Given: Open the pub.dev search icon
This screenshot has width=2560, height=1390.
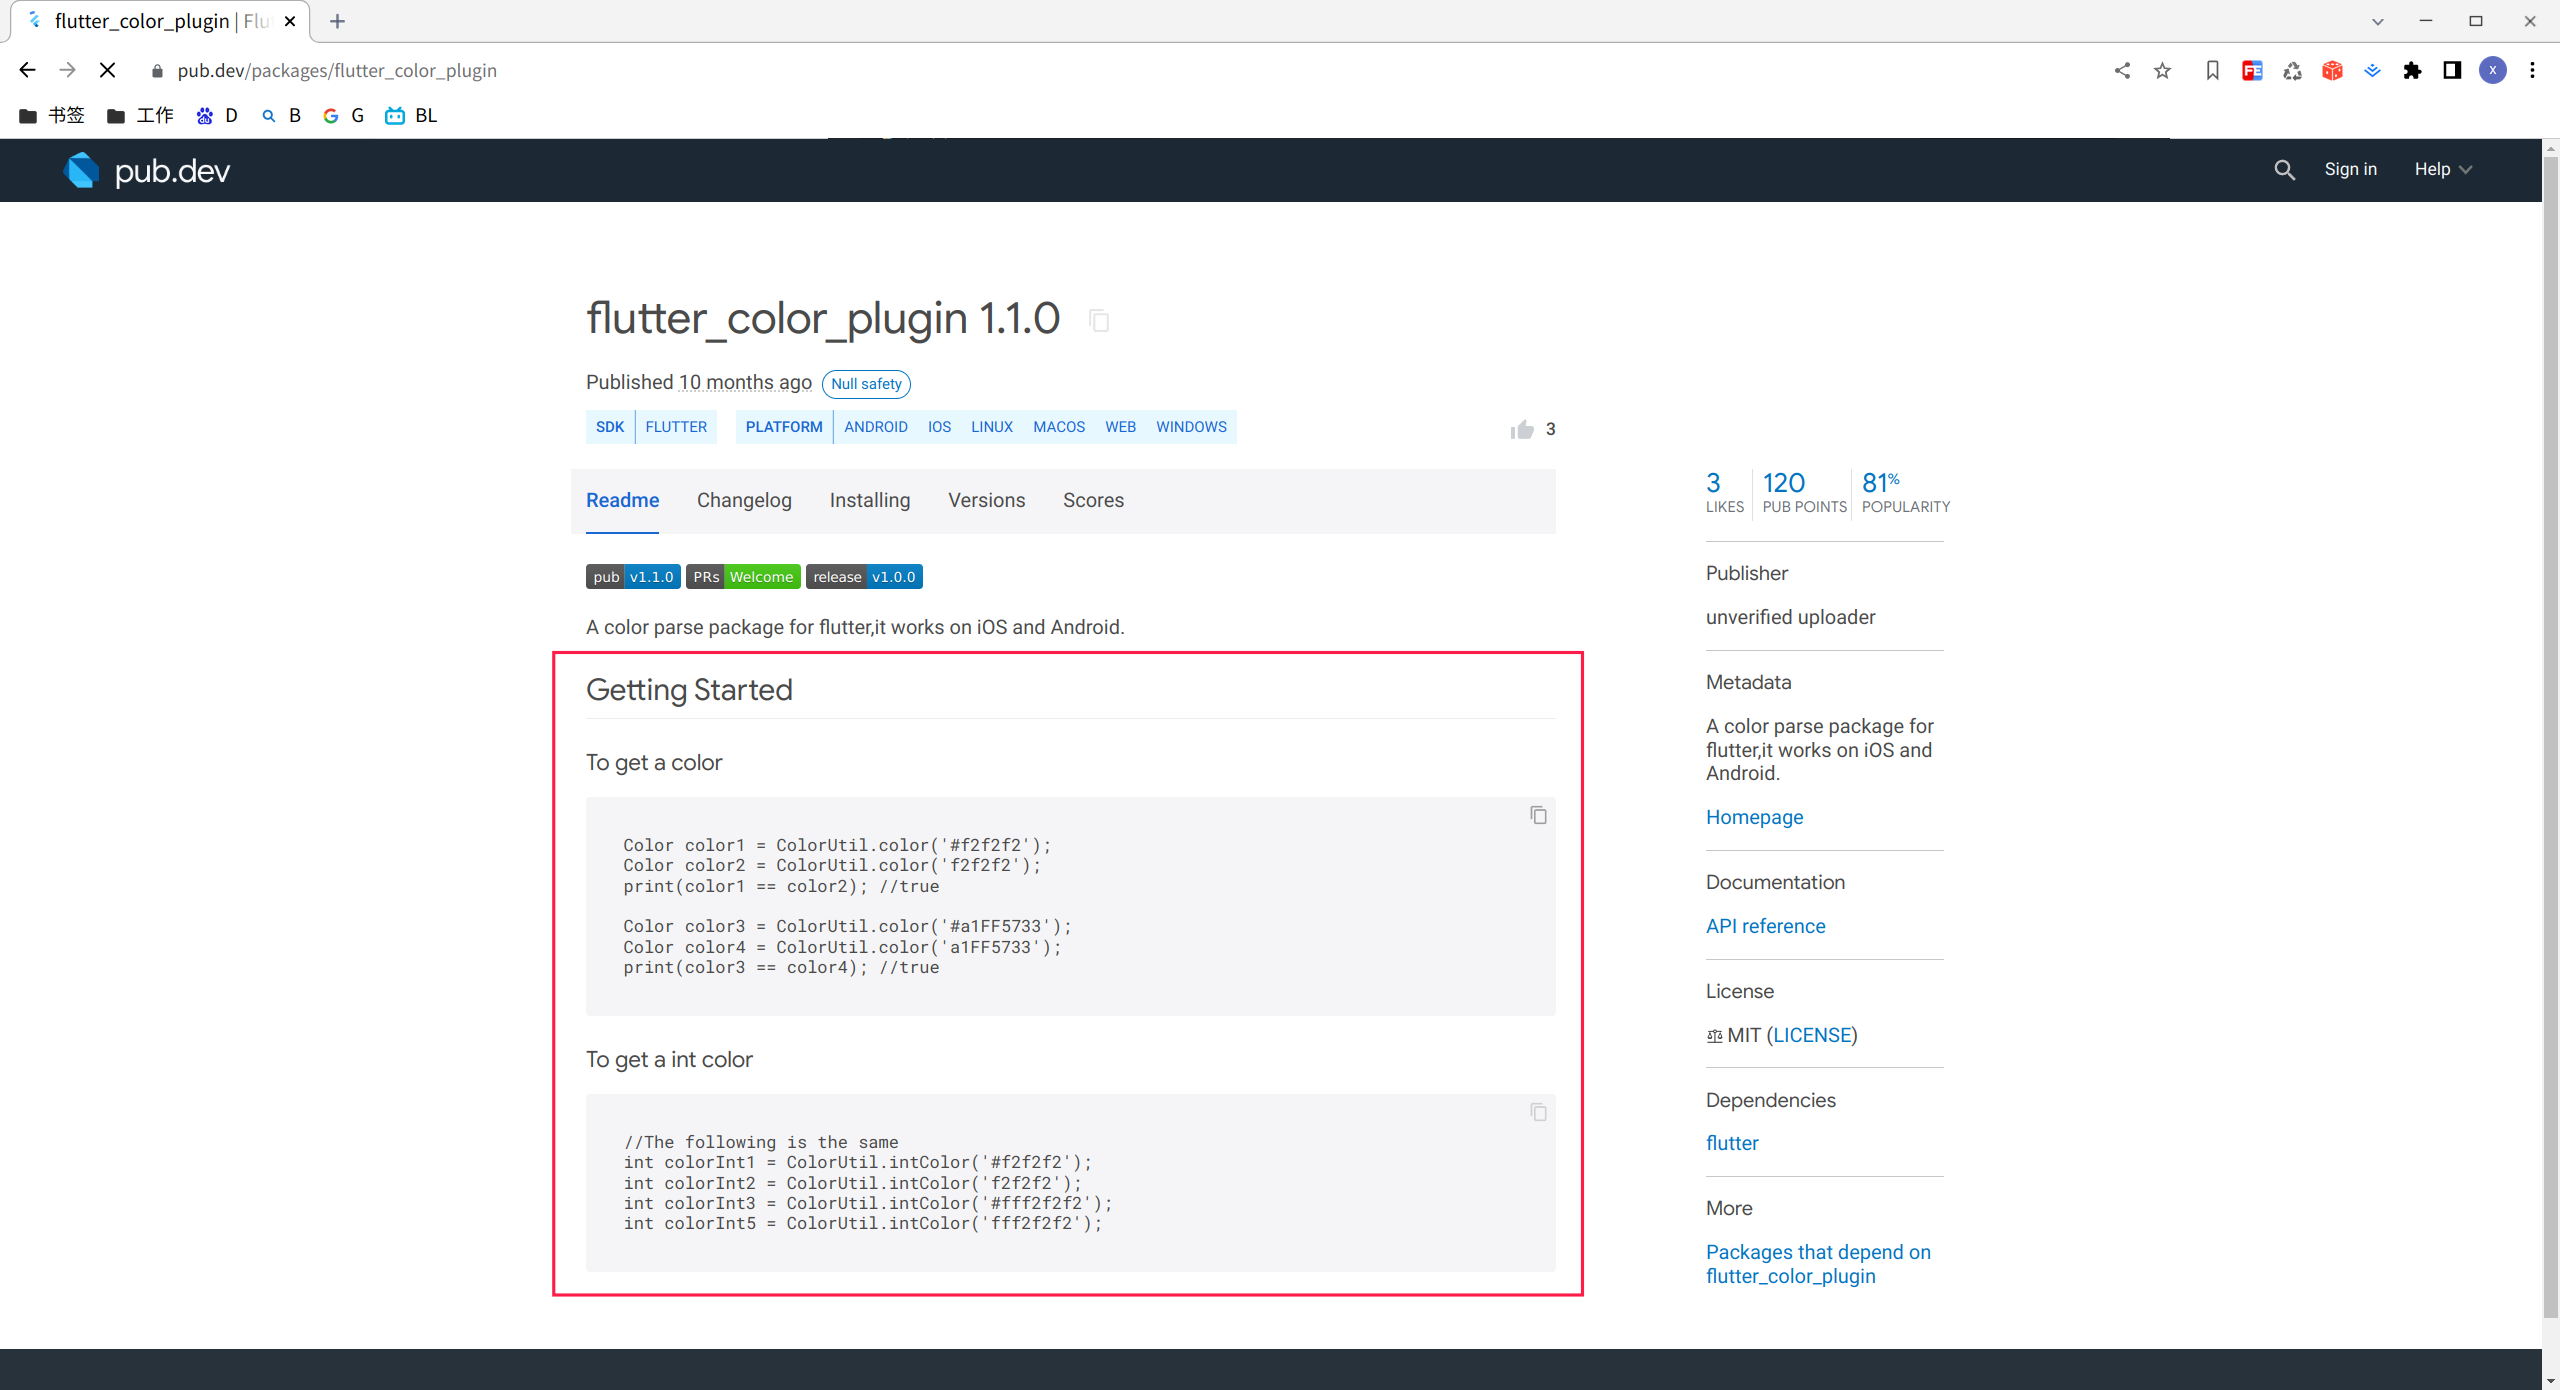Looking at the screenshot, I should (x=2284, y=170).
